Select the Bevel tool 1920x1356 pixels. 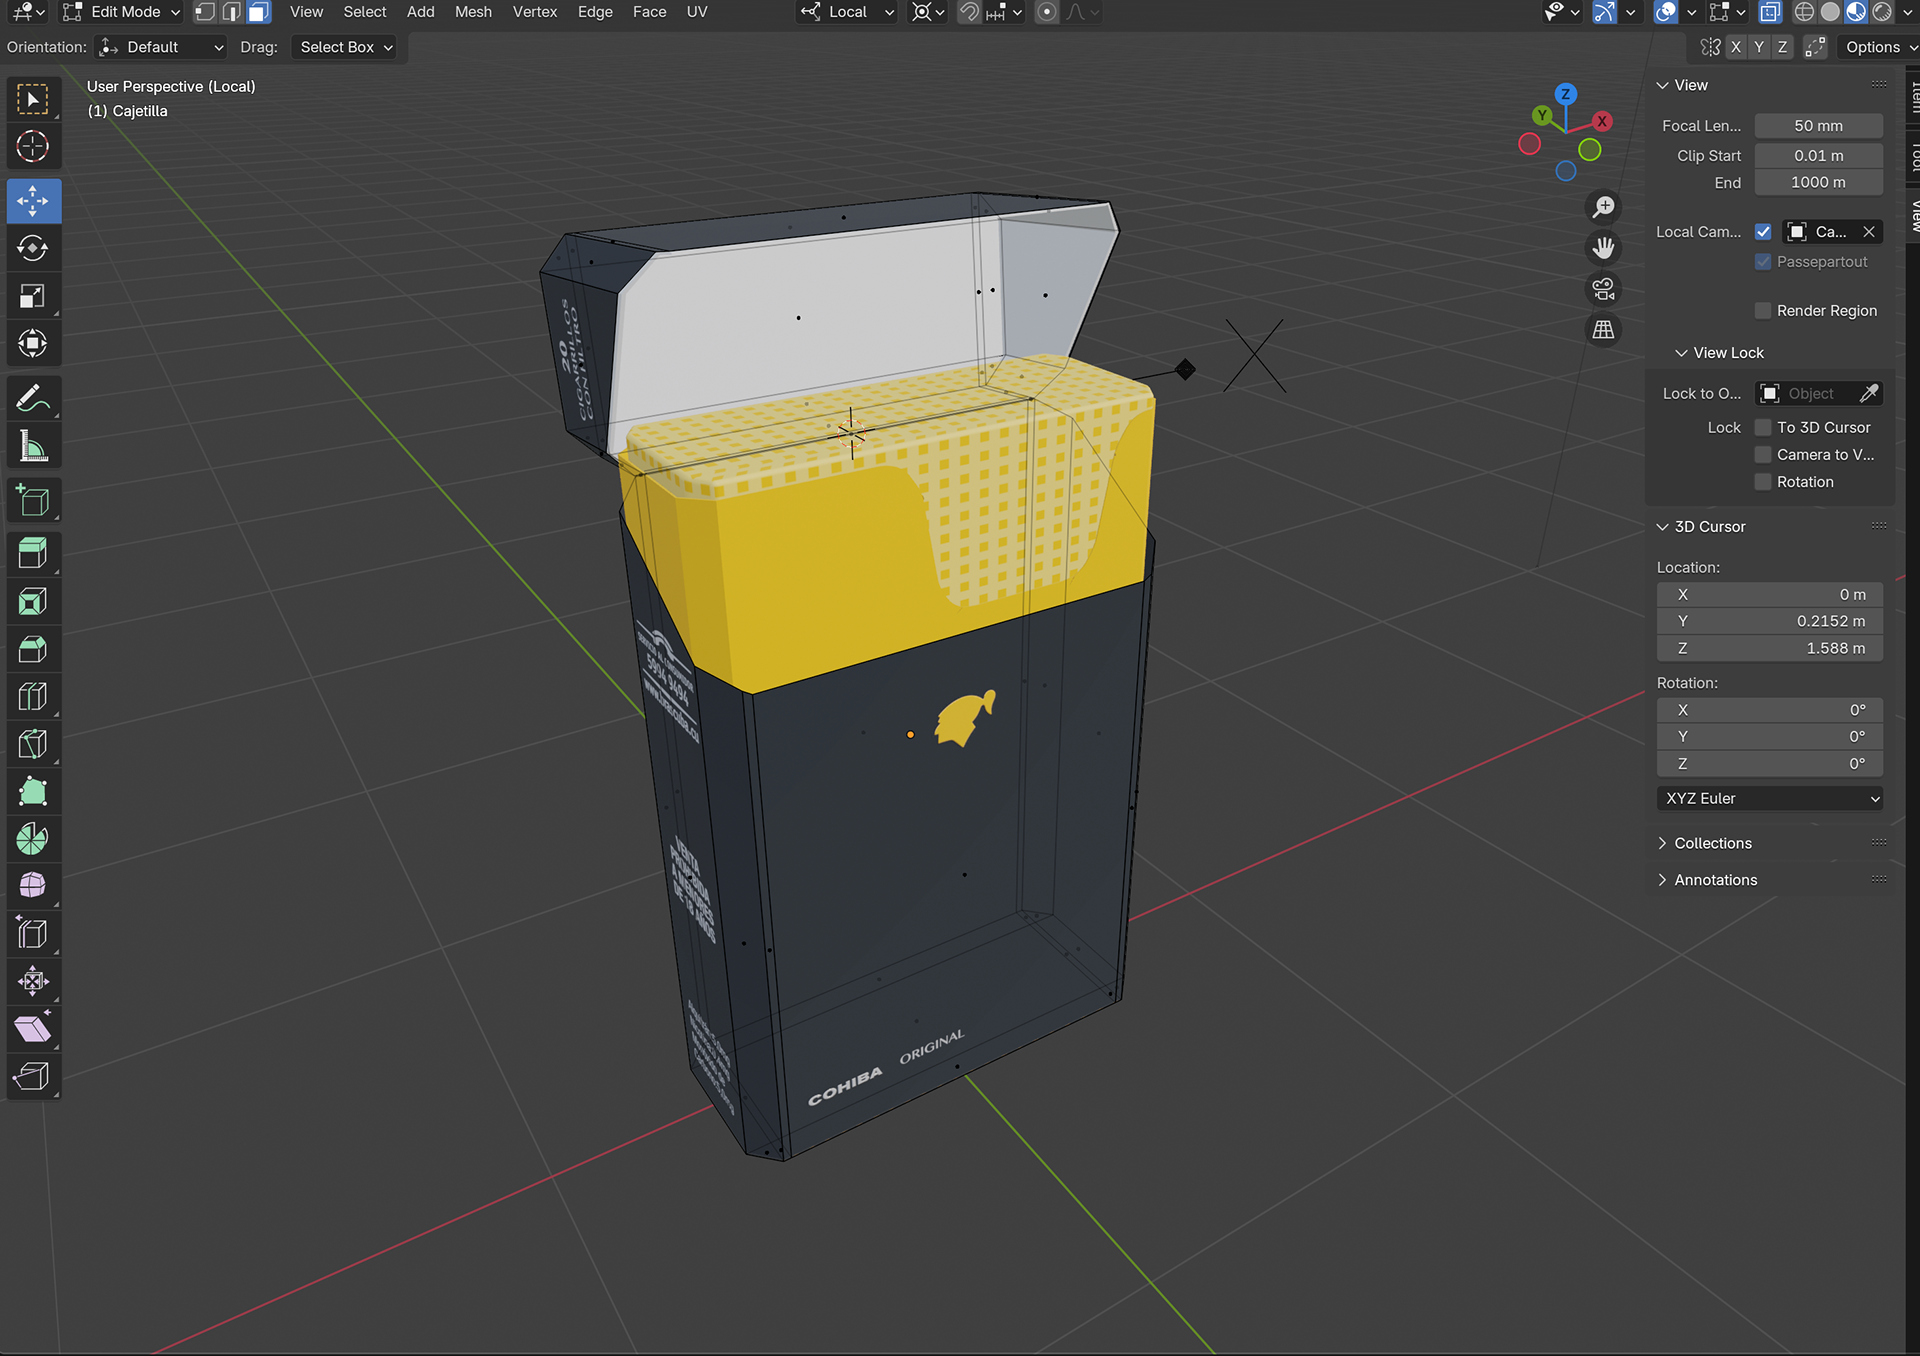(33, 649)
